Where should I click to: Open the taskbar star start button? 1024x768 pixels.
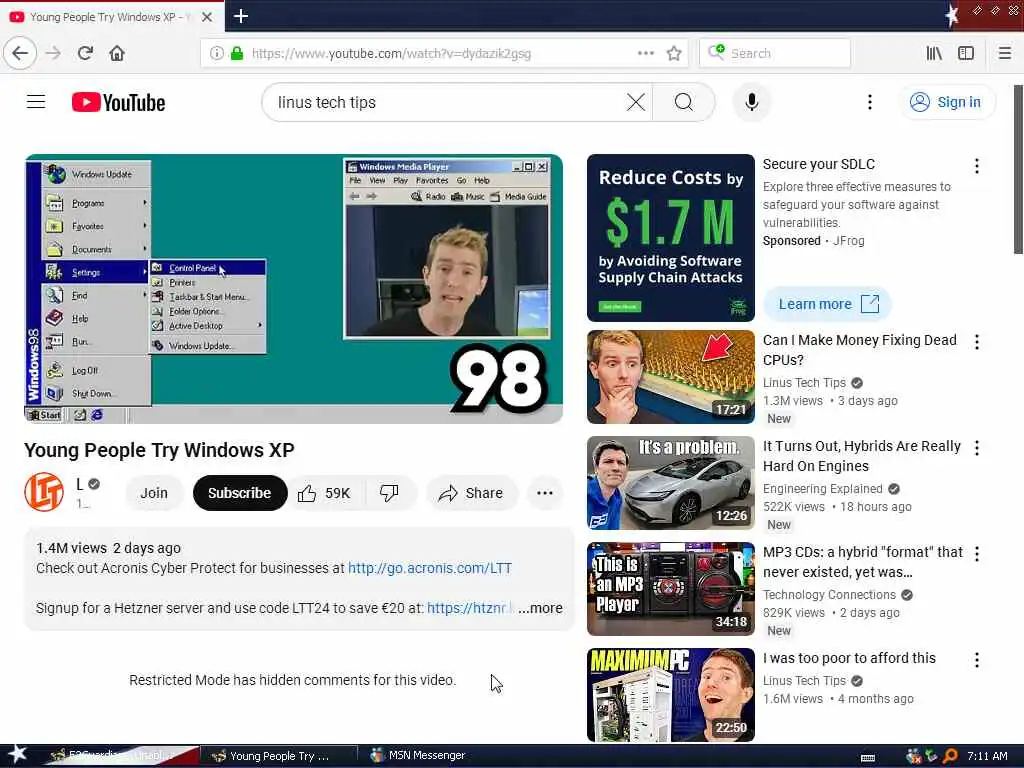click(x=17, y=755)
